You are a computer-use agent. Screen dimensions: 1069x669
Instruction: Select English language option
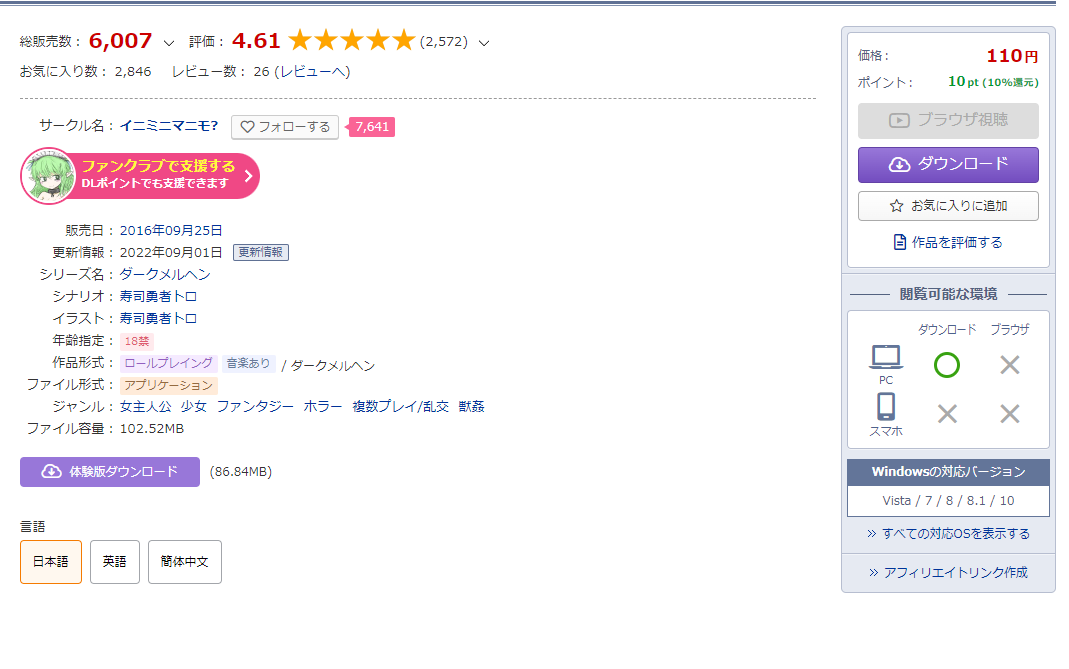(x=115, y=562)
